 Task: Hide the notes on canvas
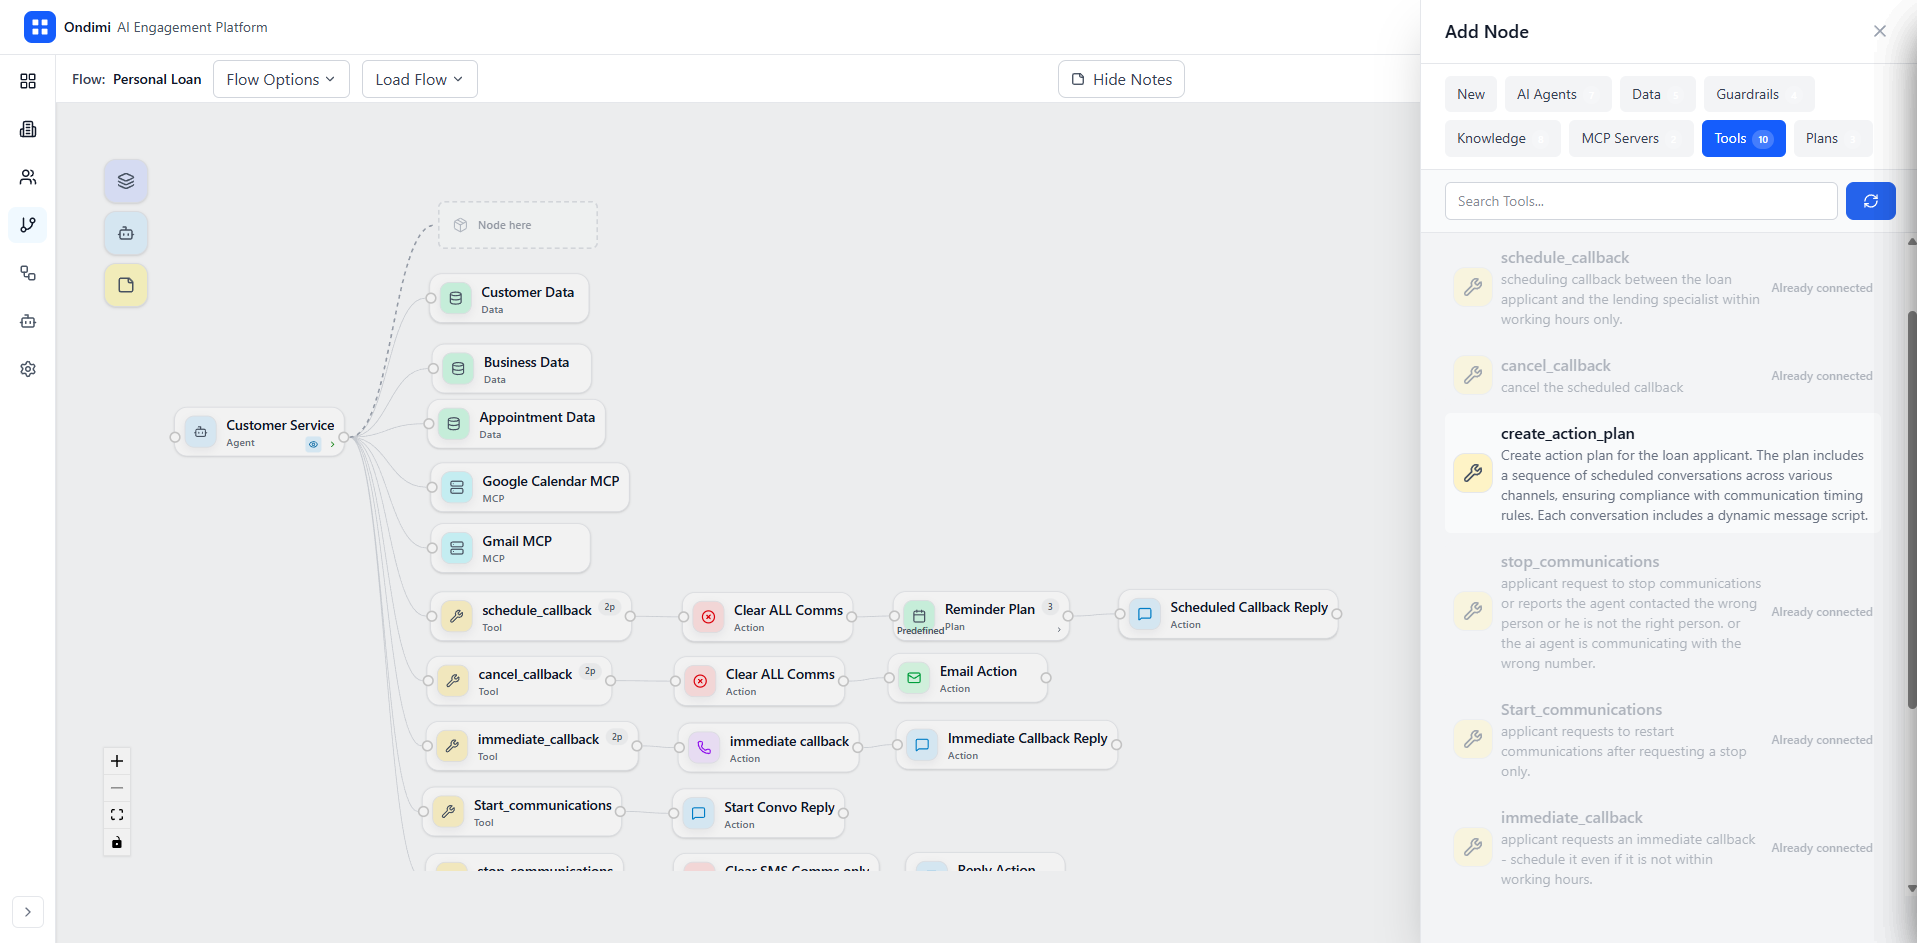coord(1121,79)
